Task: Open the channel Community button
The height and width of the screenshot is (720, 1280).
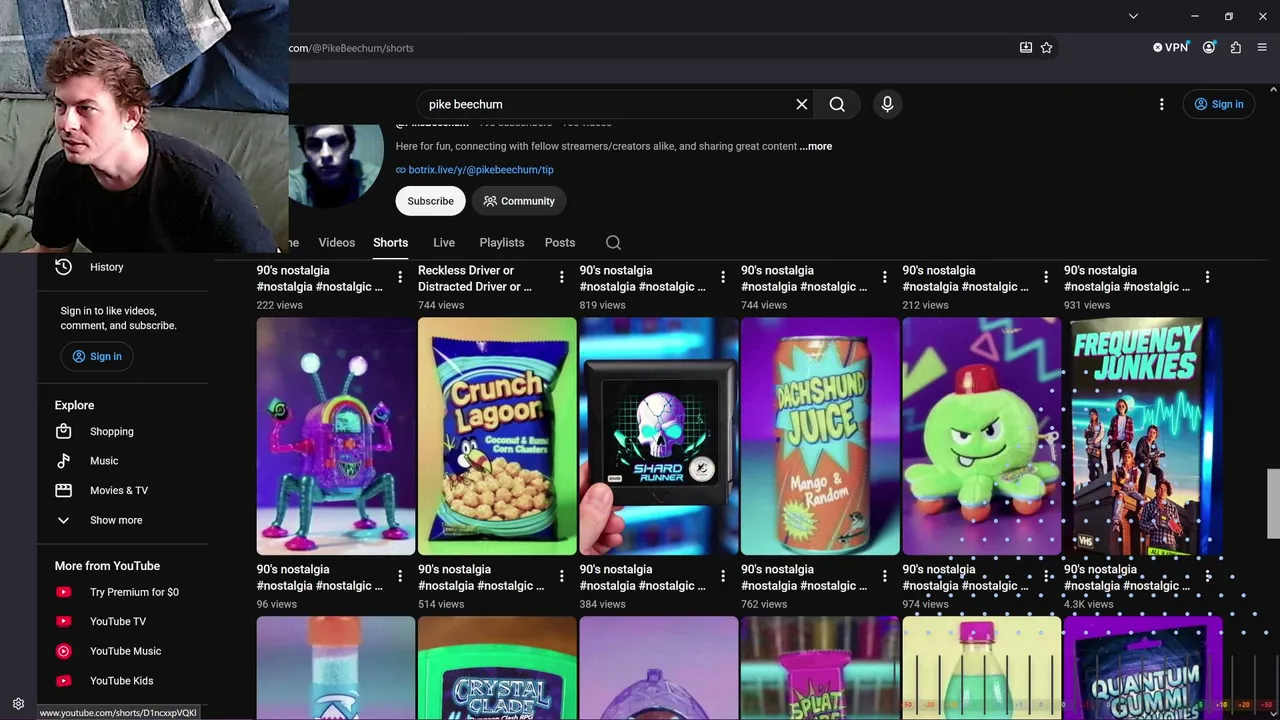Action: (519, 201)
